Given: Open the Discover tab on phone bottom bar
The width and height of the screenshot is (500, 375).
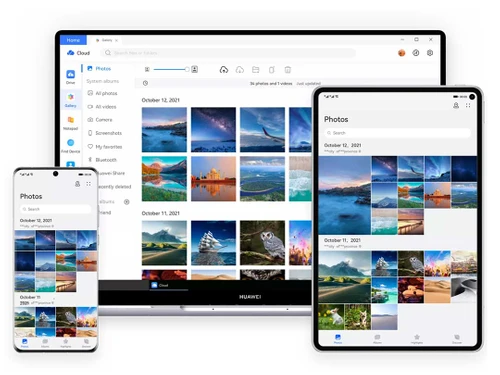Looking at the screenshot, I should coord(86,343).
